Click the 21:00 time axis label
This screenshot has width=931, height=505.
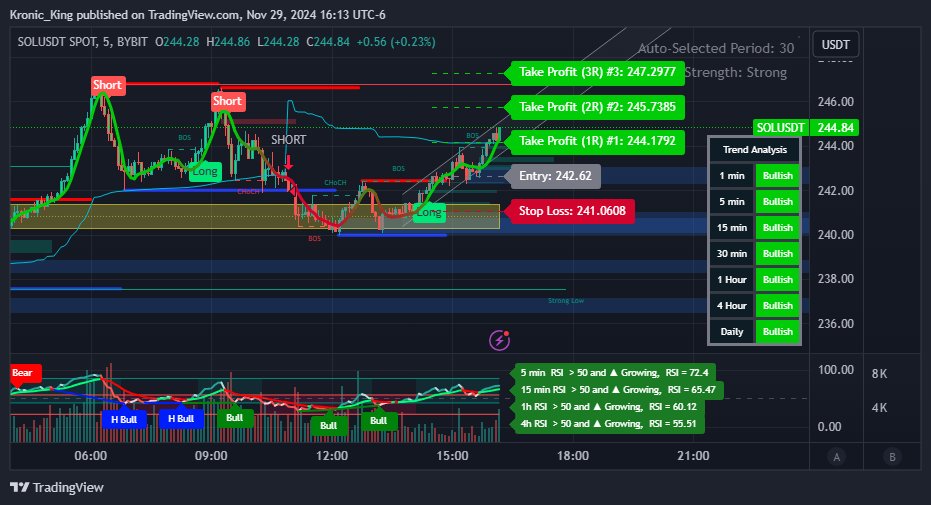click(694, 456)
